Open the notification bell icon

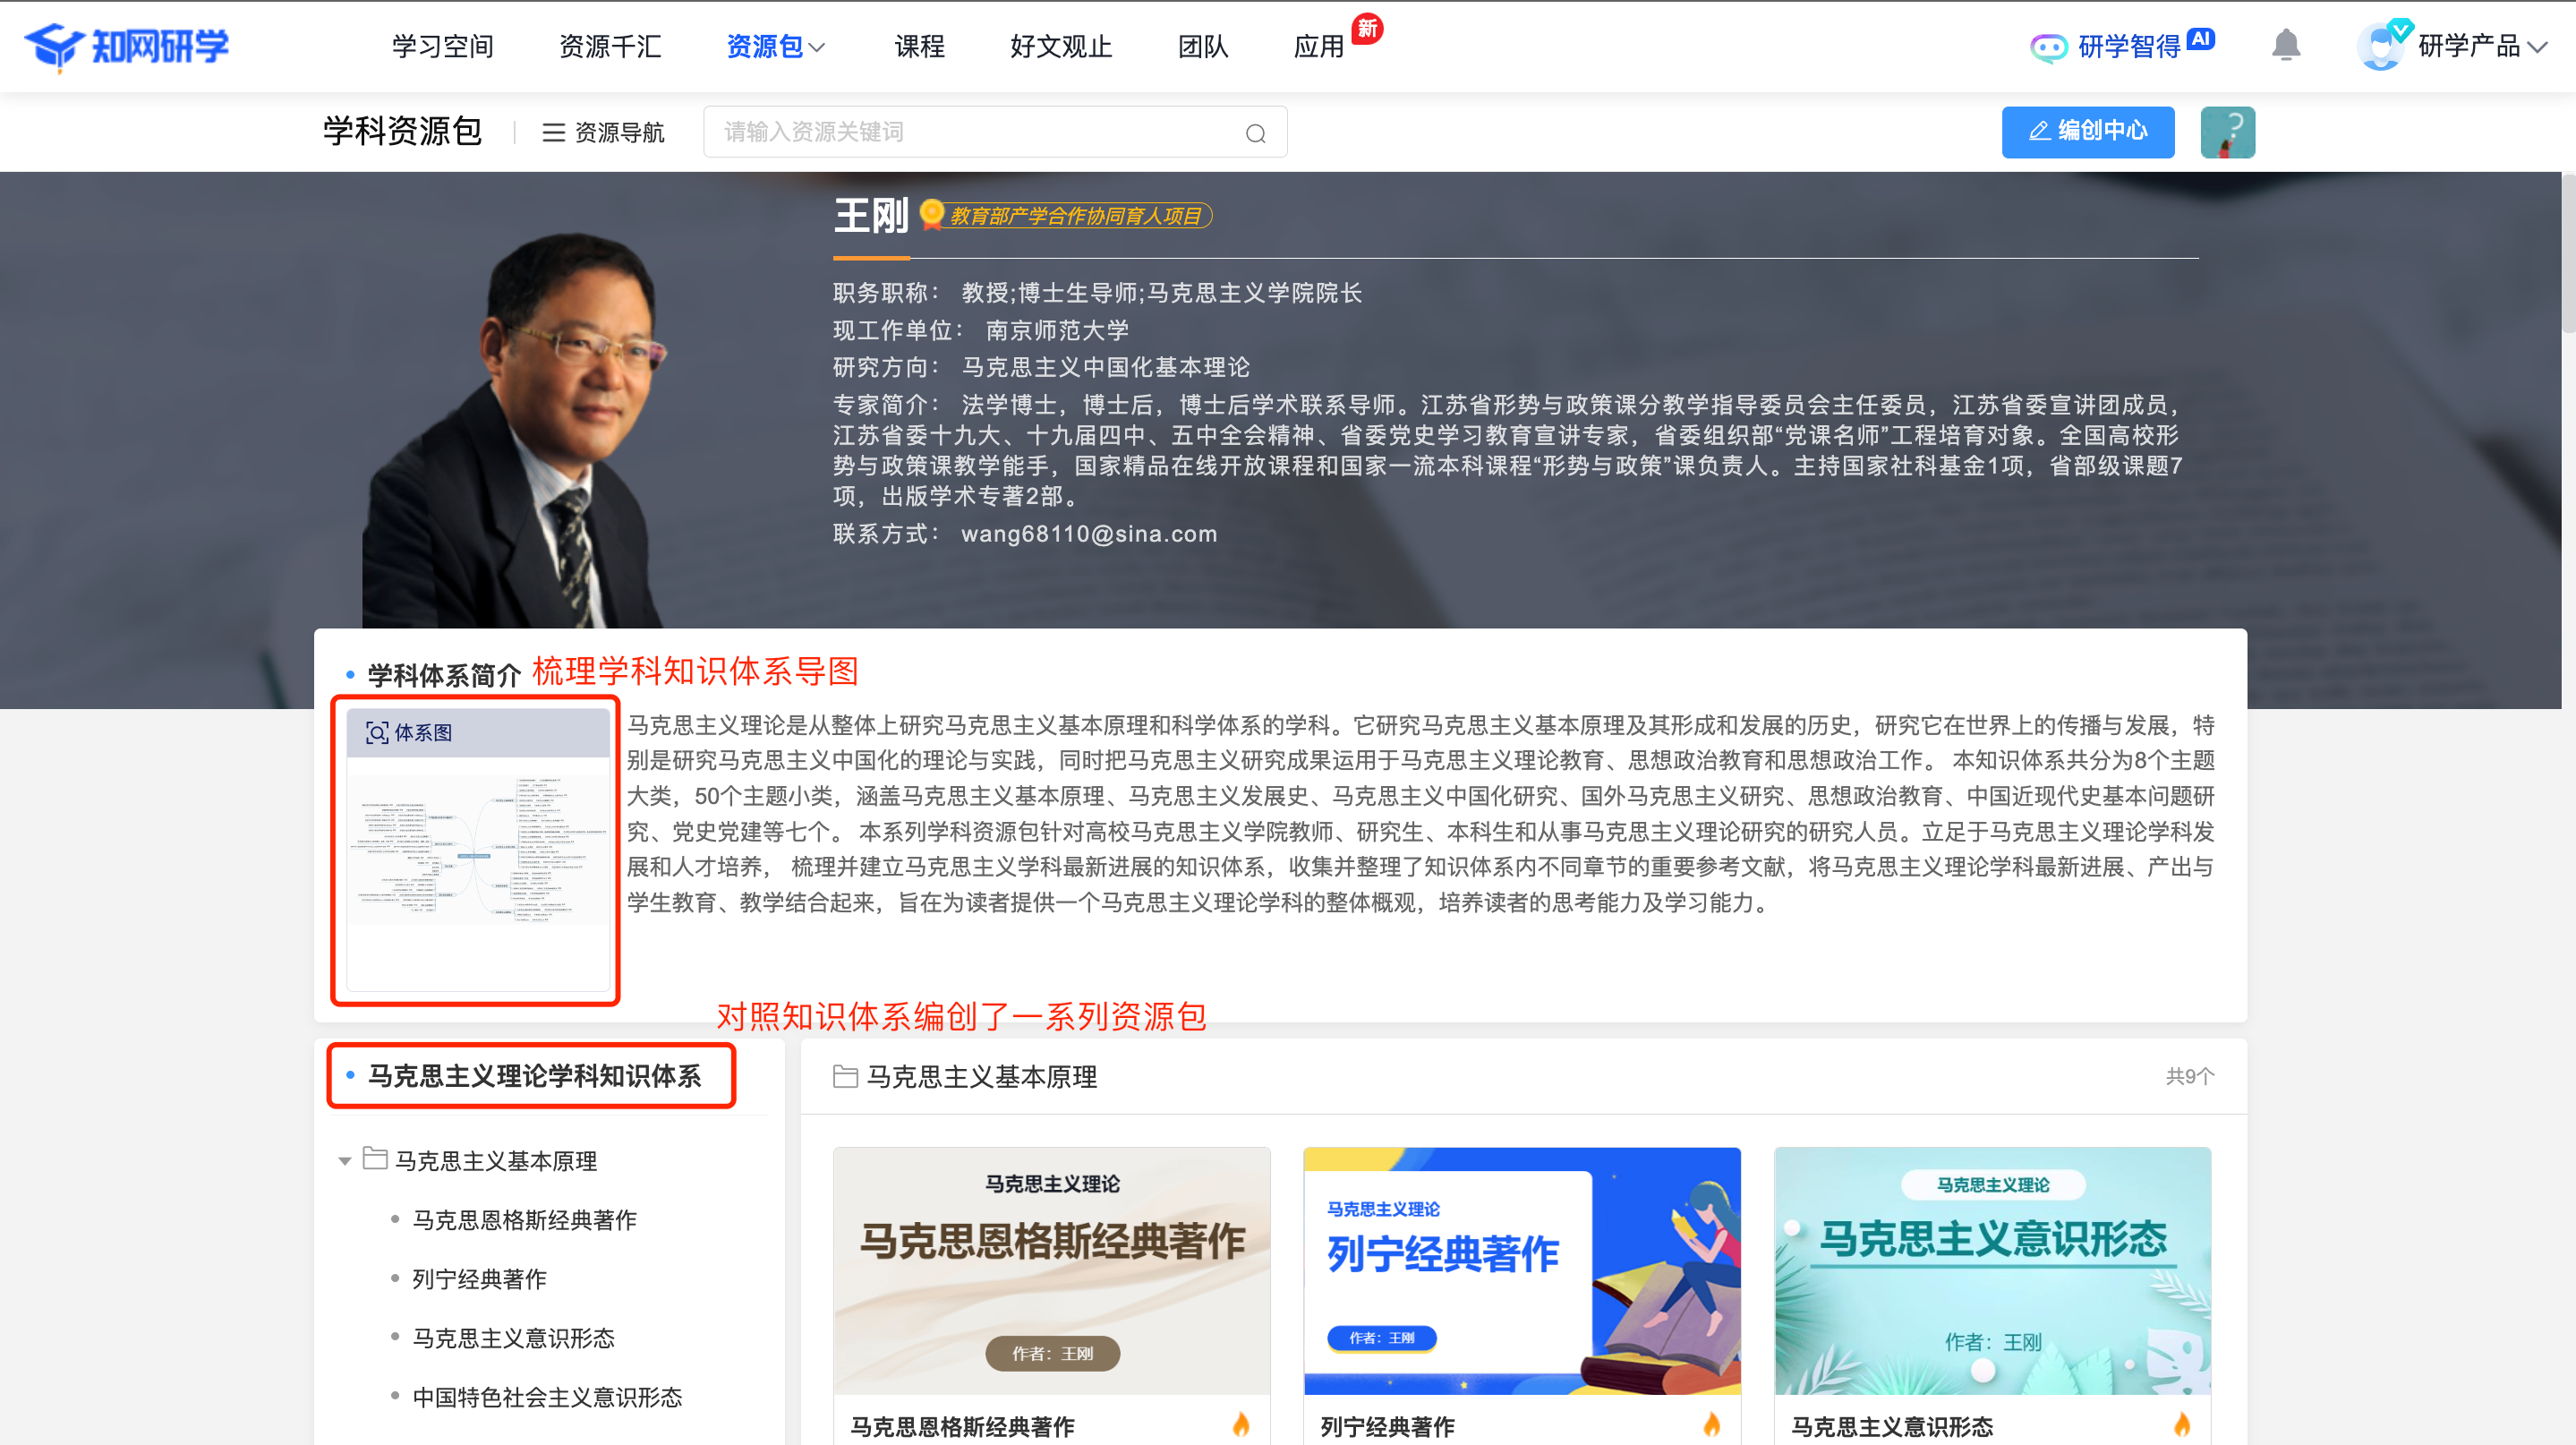pyautogui.click(x=2285, y=46)
